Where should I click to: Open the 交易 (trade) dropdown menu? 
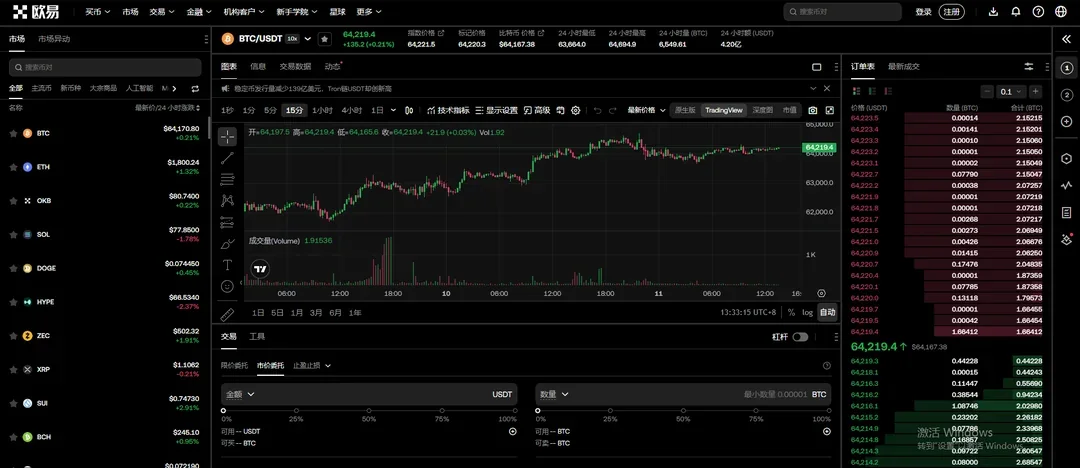click(x=162, y=12)
